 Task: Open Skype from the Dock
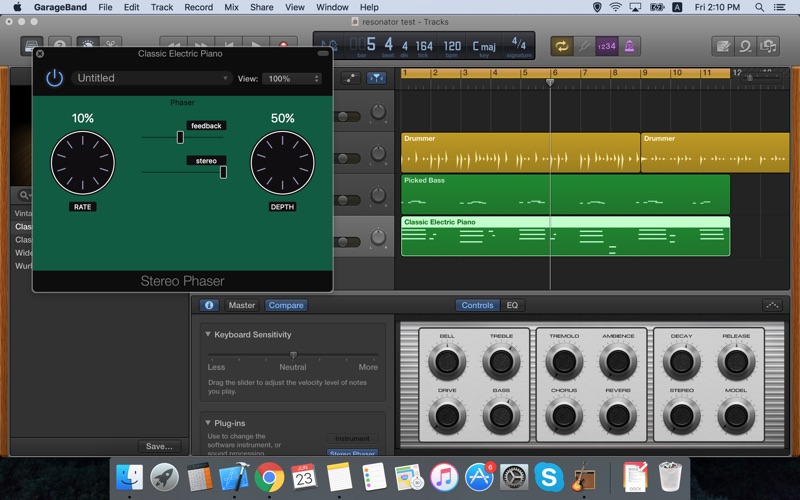[548, 478]
